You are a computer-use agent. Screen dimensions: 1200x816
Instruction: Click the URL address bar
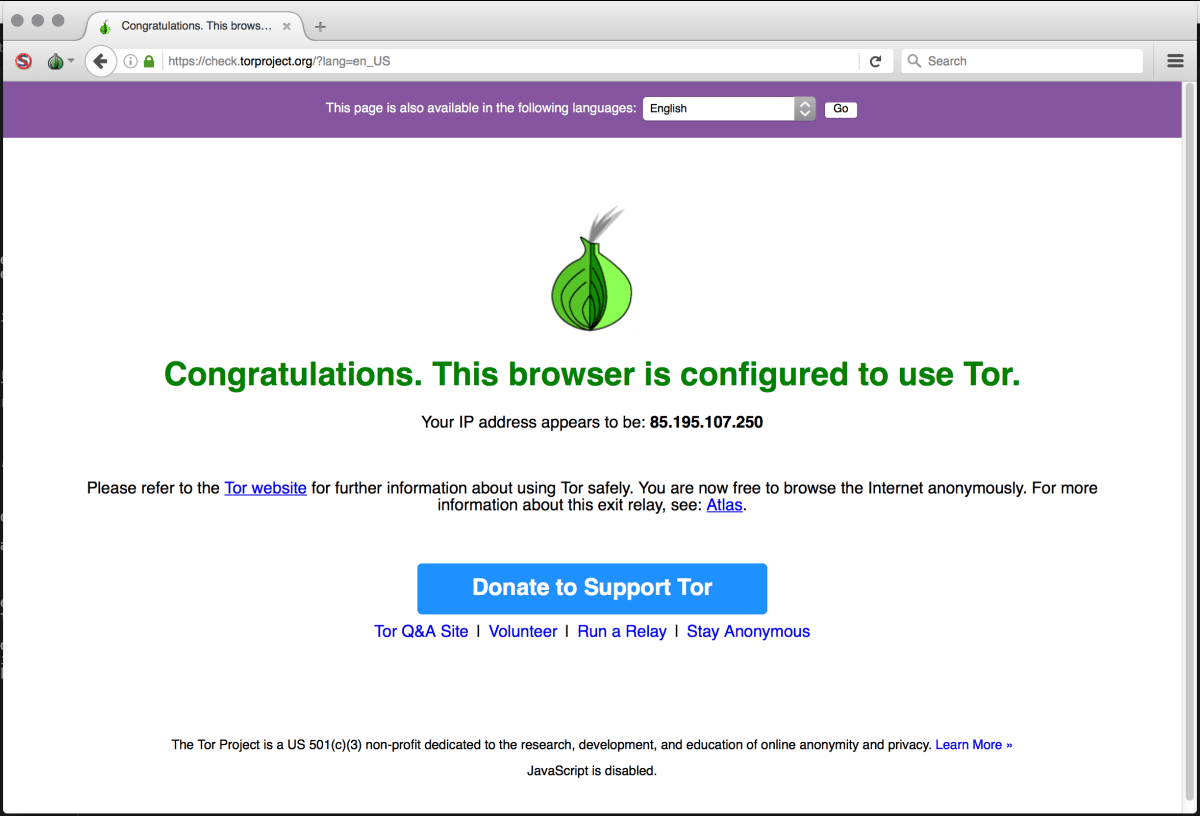(510, 61)
